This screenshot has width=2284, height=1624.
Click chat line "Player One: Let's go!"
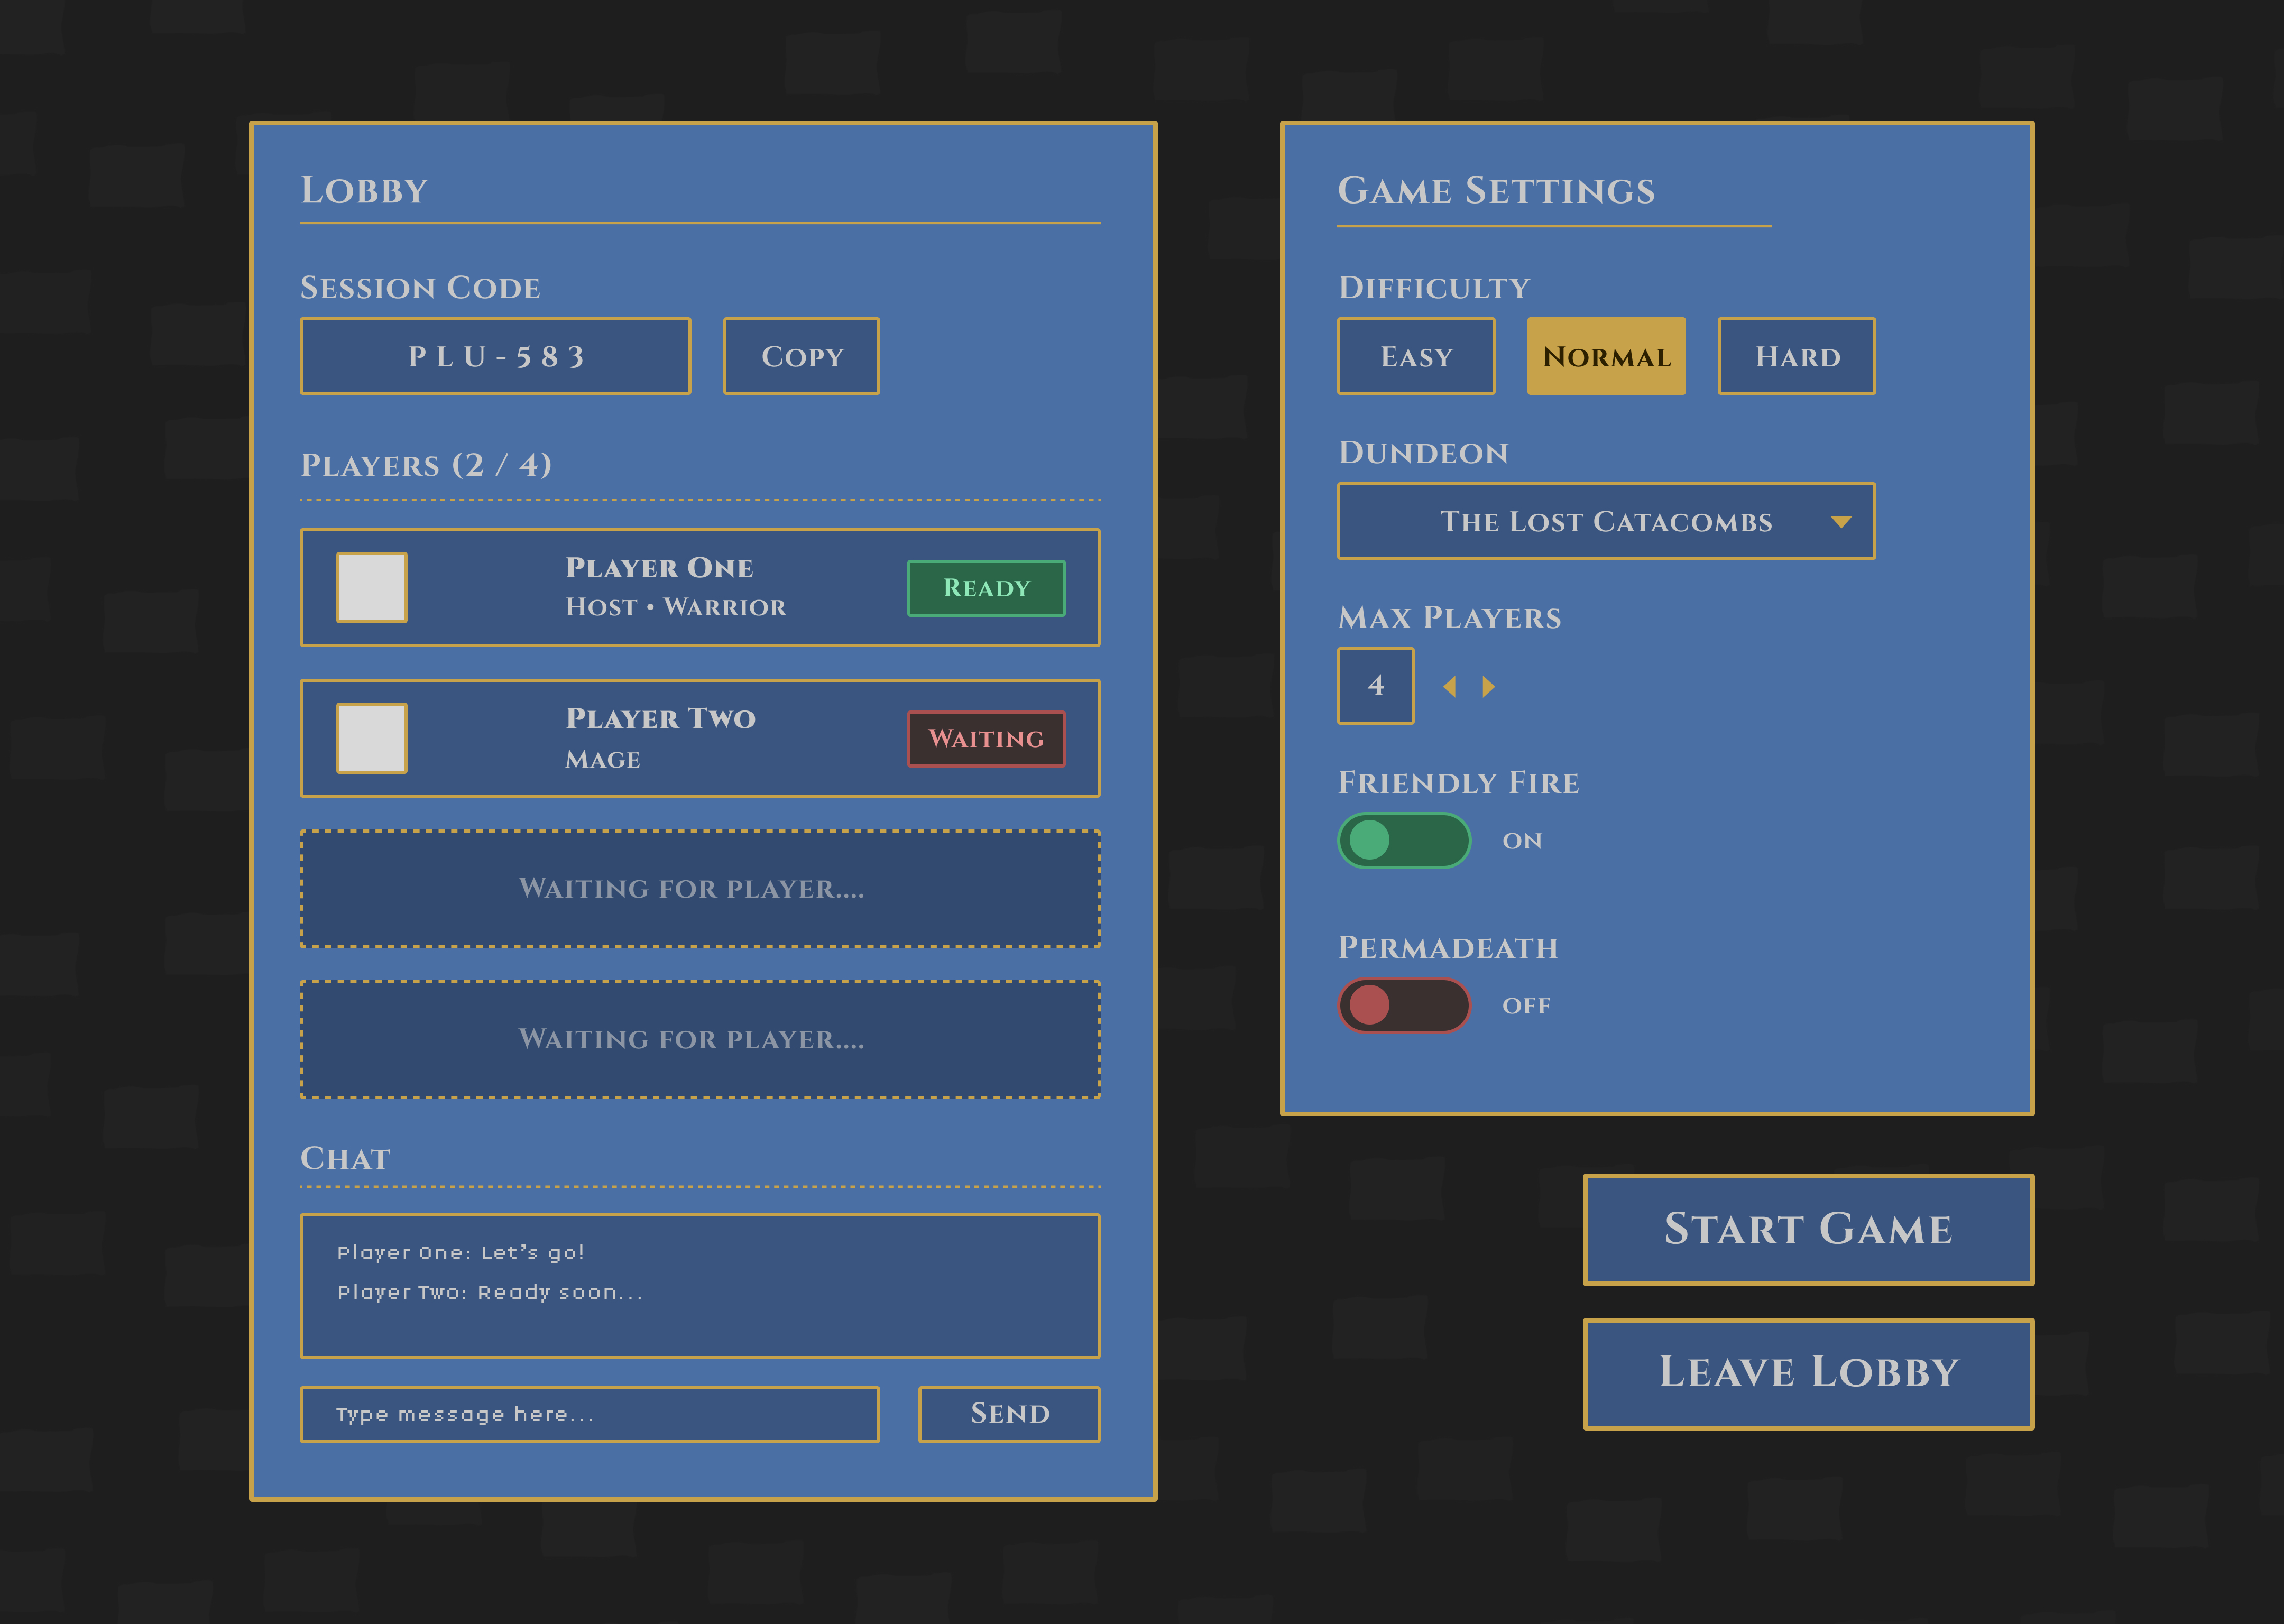[460, 1253]
